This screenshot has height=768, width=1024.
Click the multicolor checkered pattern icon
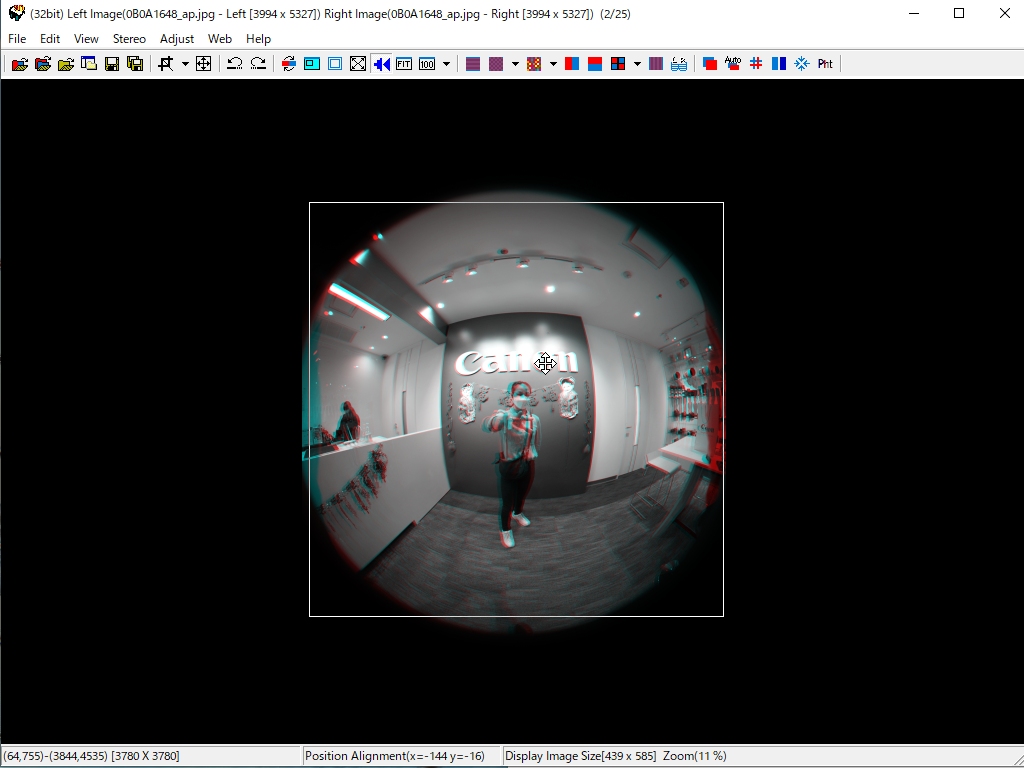pos(534,63)
